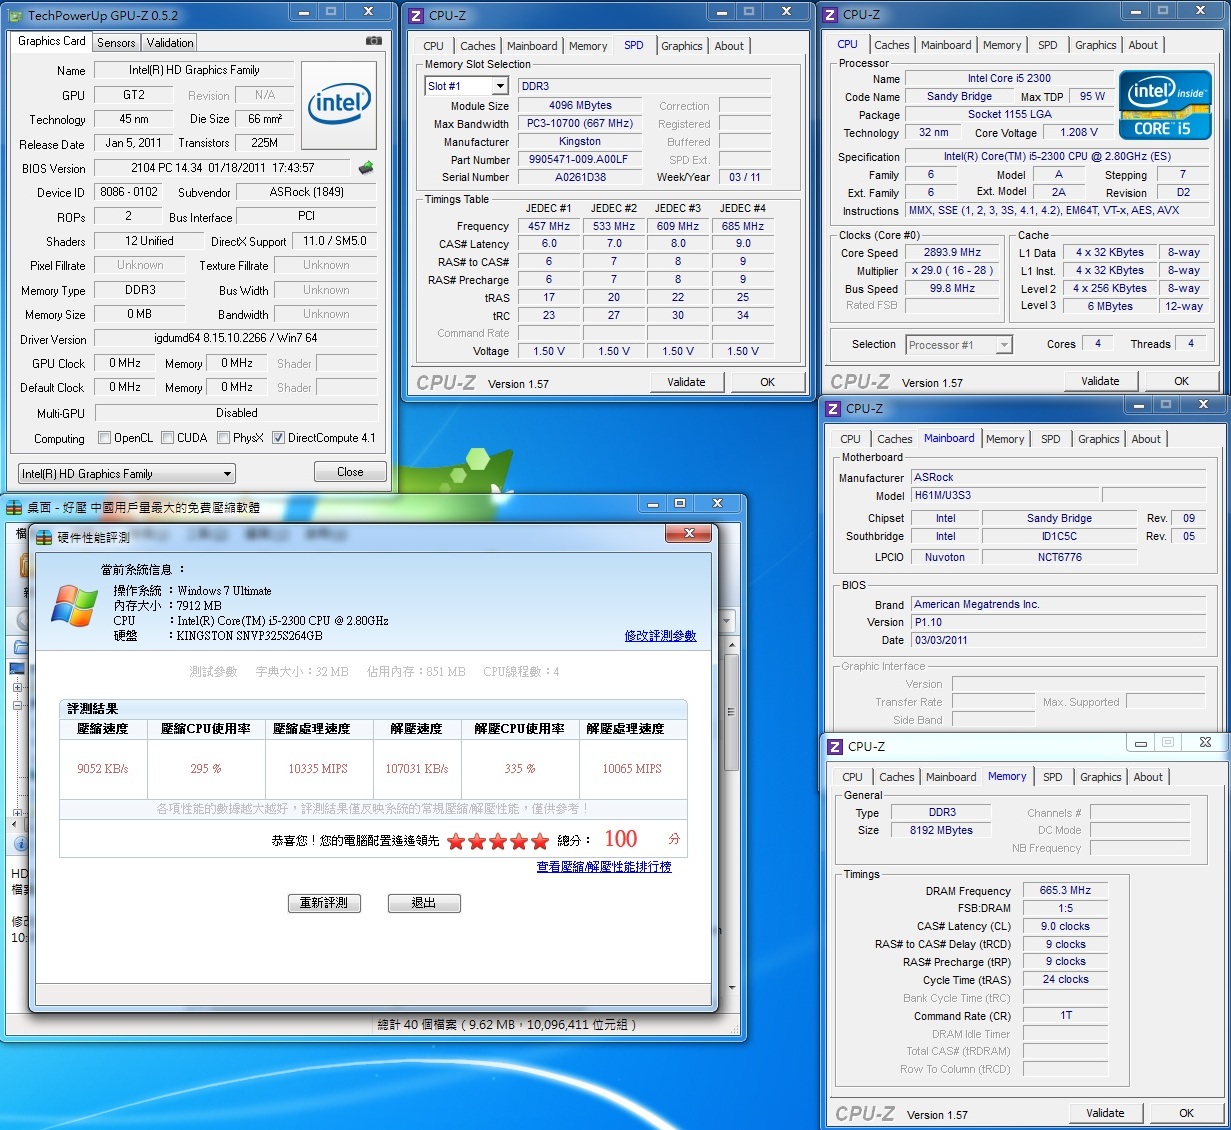1231x1130 pixels.
Task: Click Validate in the CPU-Z Memory window
Action: tap(1105, 1113)
